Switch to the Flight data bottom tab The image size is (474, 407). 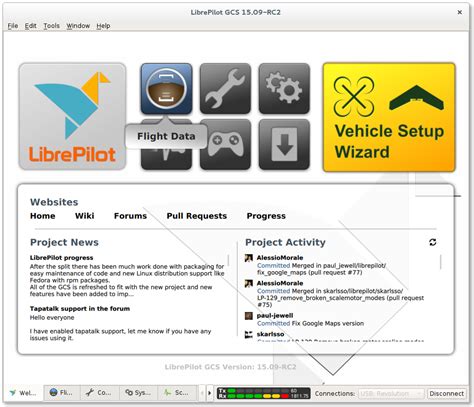tap(62, 393)
